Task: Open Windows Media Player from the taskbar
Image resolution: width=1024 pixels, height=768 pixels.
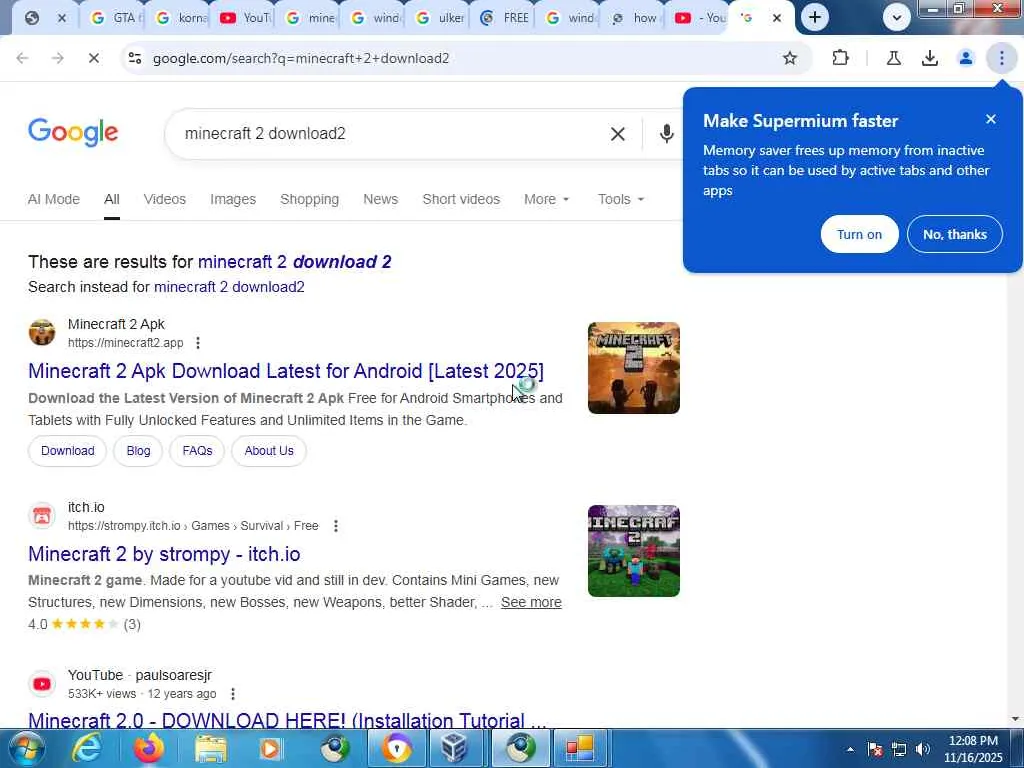Action: click(270, 748)
